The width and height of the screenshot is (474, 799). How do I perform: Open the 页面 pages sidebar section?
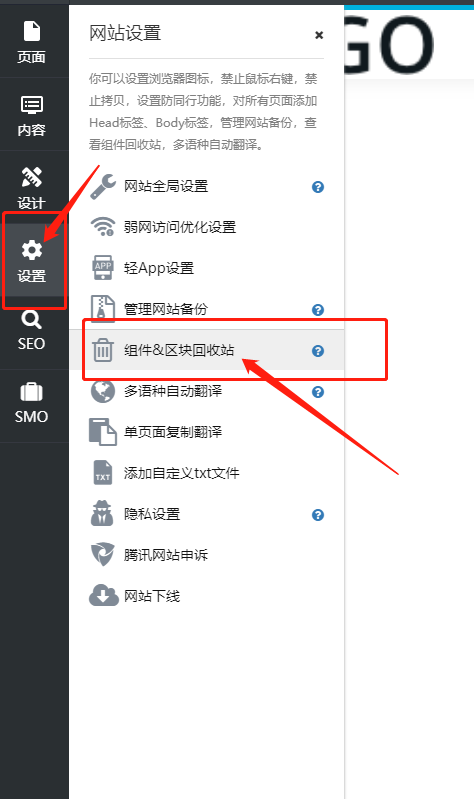pos(32,42)
